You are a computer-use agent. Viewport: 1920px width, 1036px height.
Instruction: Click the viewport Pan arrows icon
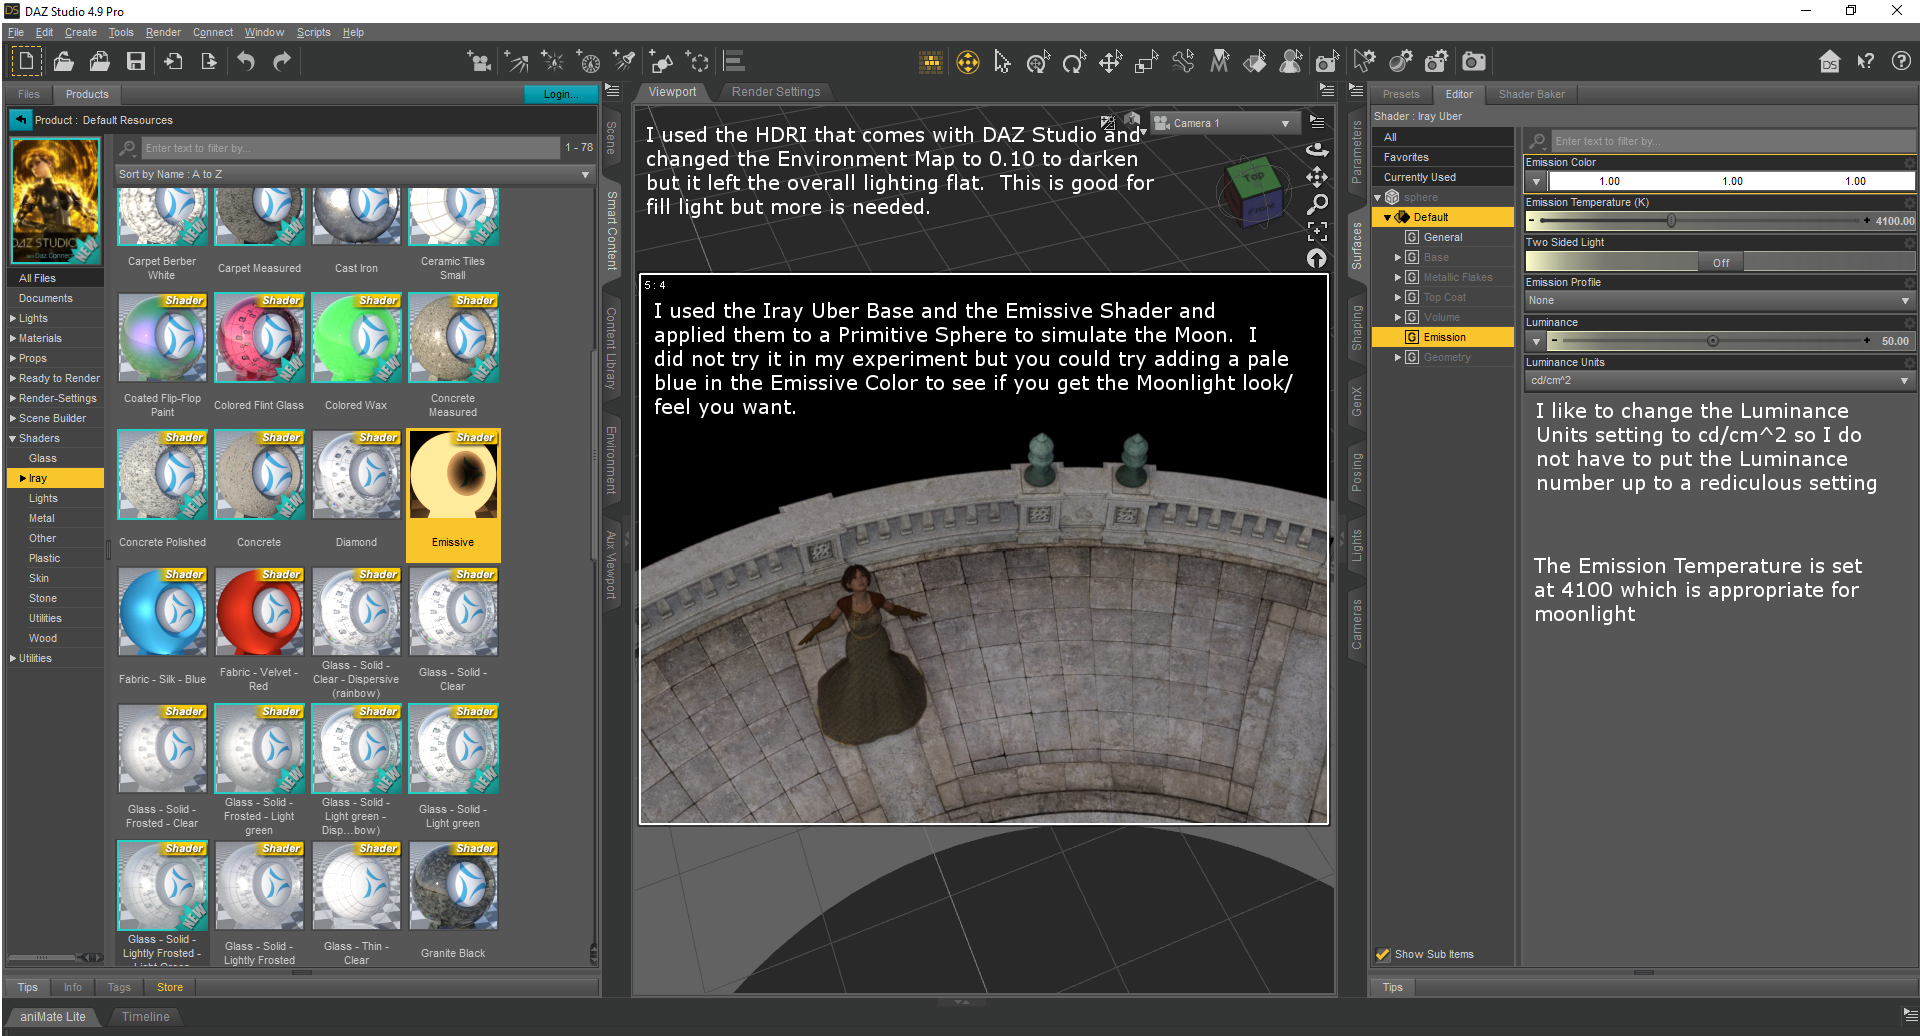coord(1317,178)
